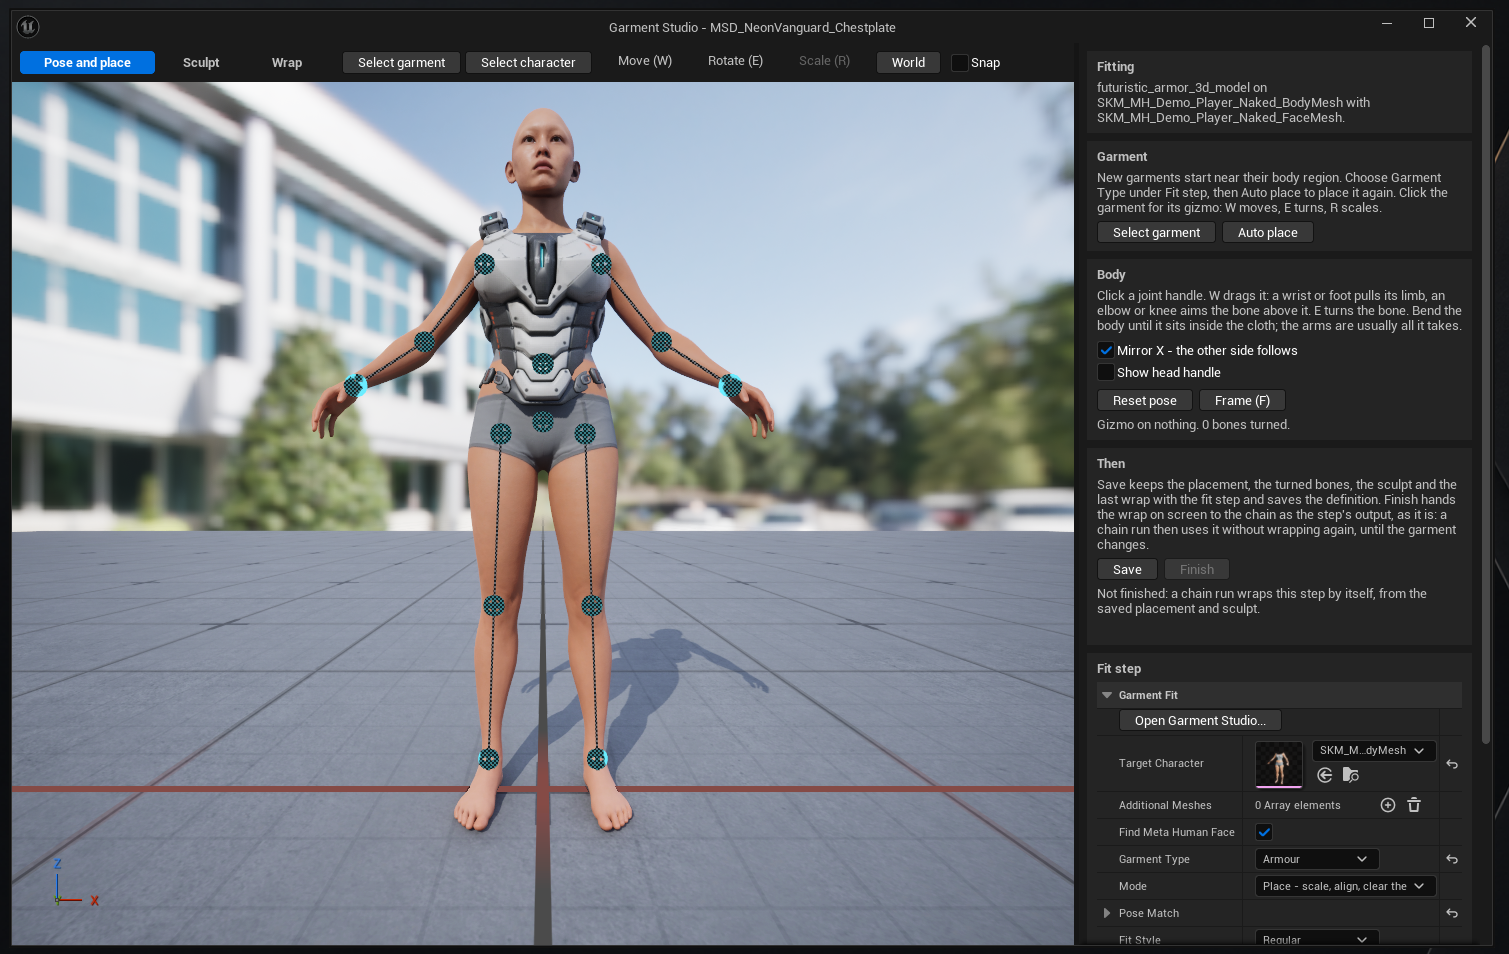Click the Unreal Engine logo in title bar

pyautogui.click(x=28, y=27)
